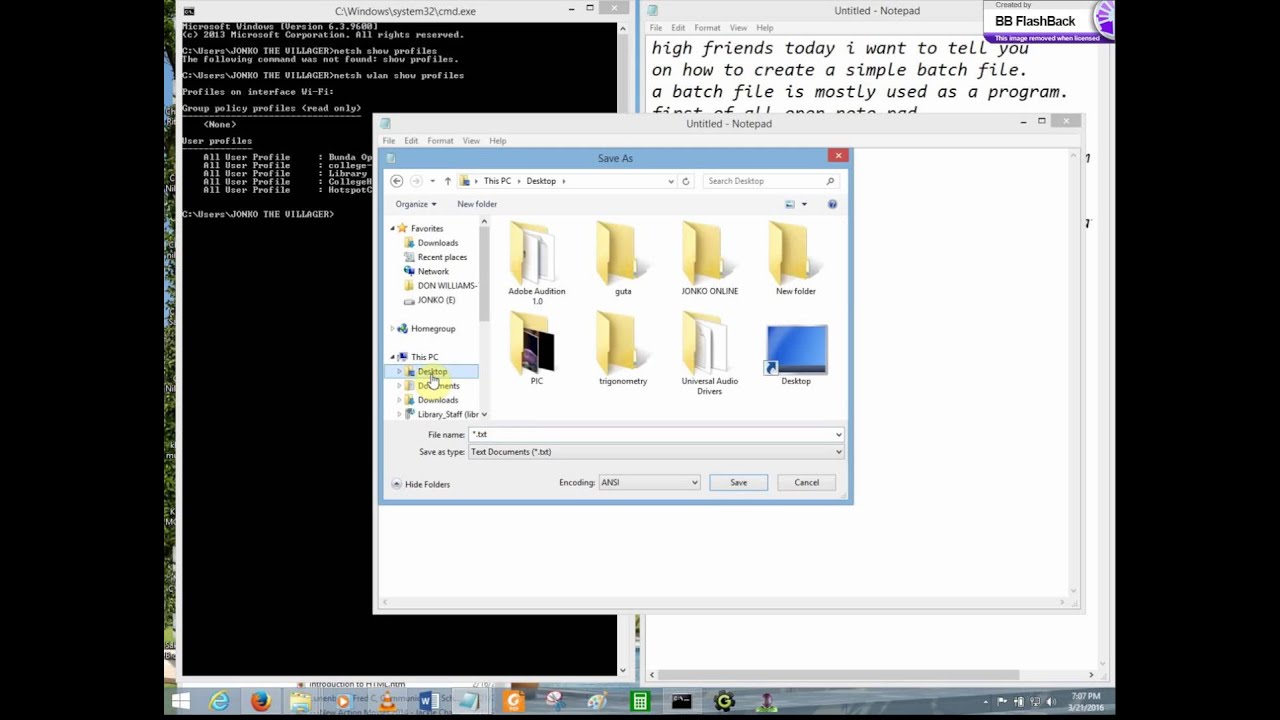Expand the Documents node under This PC
Screen dimensions: 1280x720
point(400,386)
